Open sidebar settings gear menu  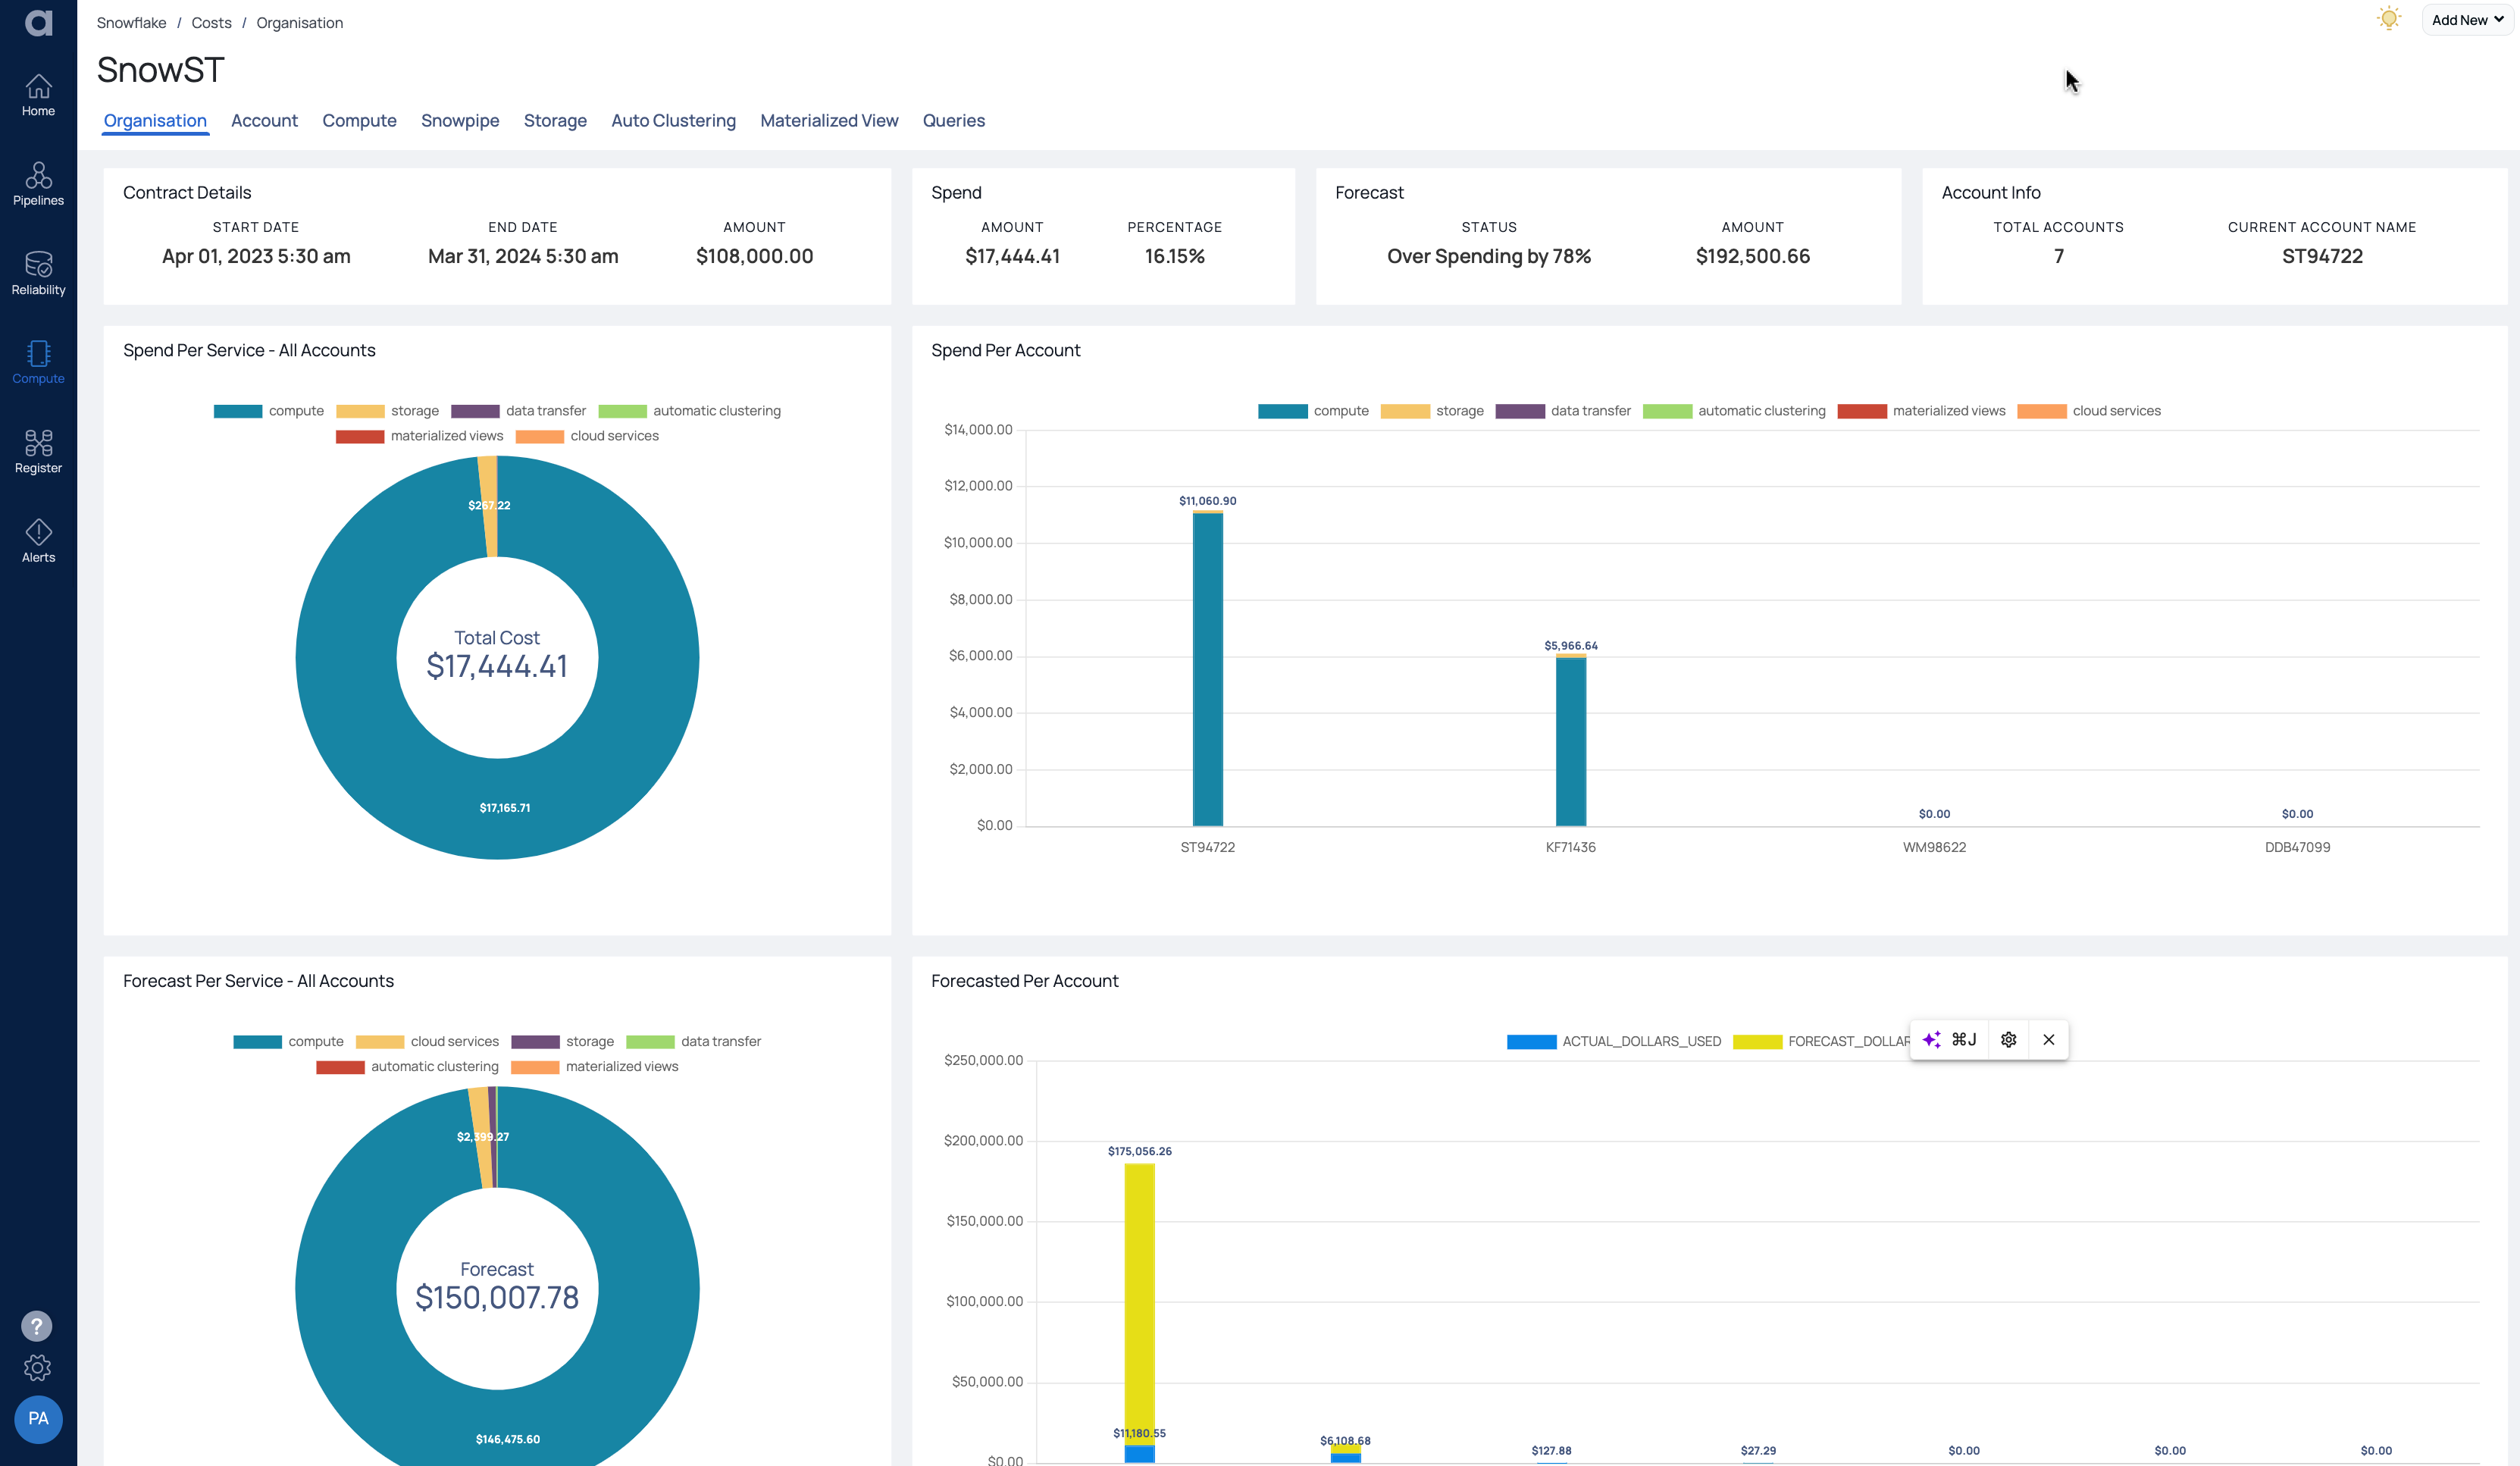(x=37, y=1368)
